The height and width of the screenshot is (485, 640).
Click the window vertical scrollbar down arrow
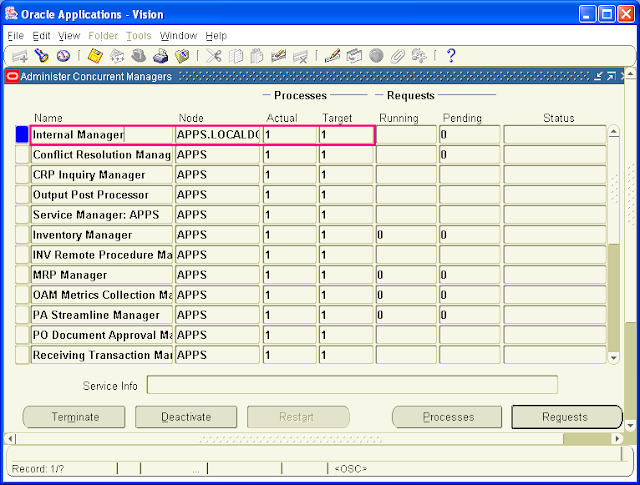point(630,426)
